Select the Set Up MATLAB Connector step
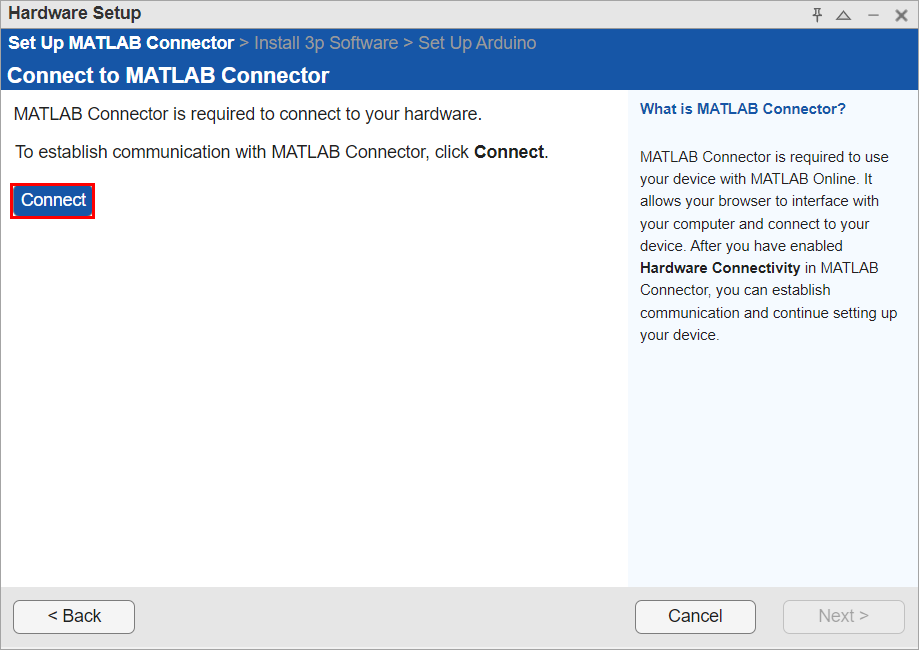Viewport: 919px width, 650px height. (120, 43)
